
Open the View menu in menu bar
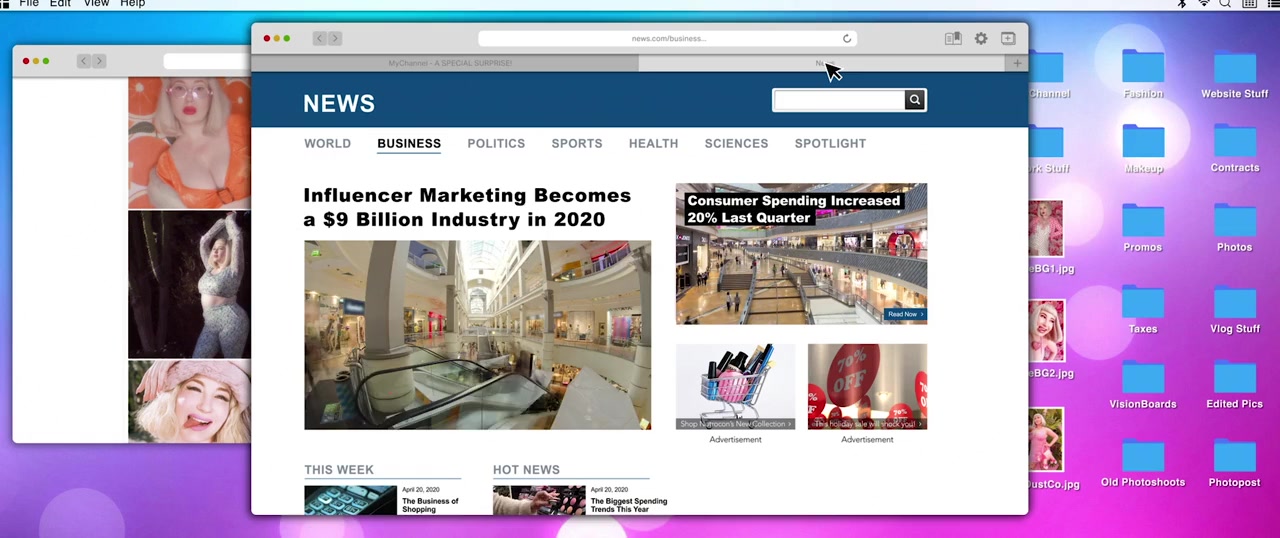(x=96, y=4)
